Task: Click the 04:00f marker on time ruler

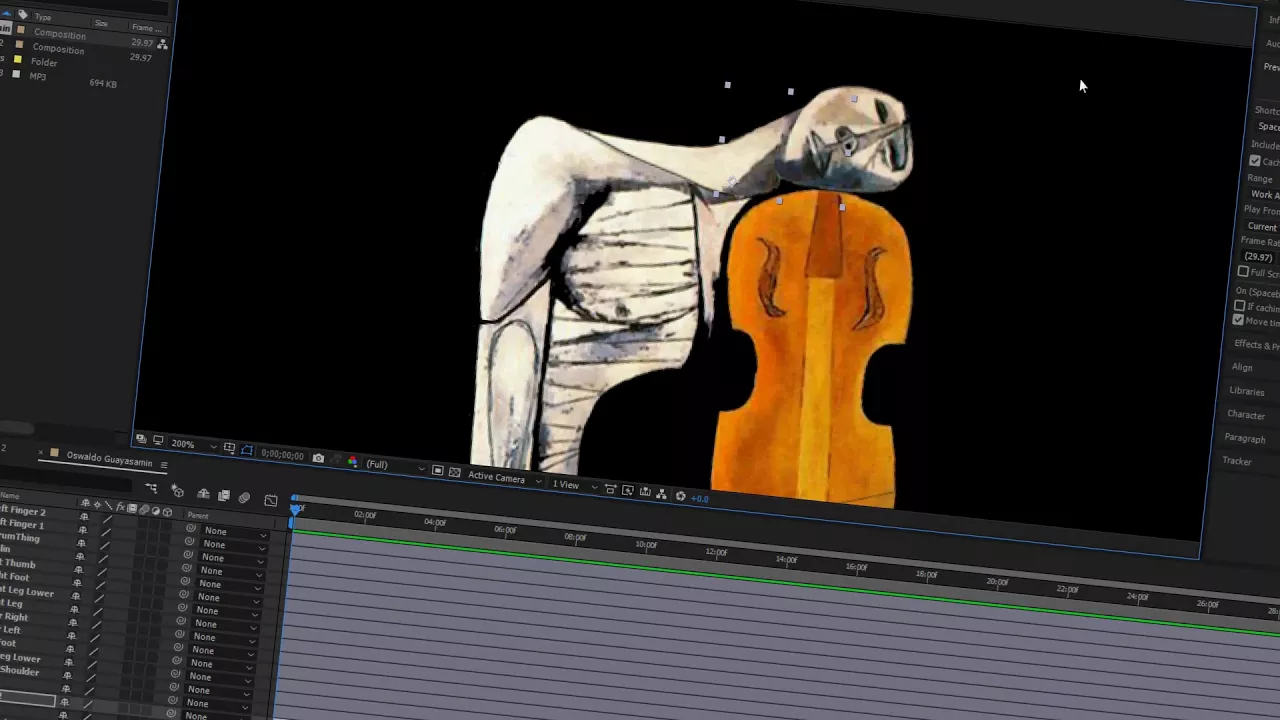Action: 434,522
